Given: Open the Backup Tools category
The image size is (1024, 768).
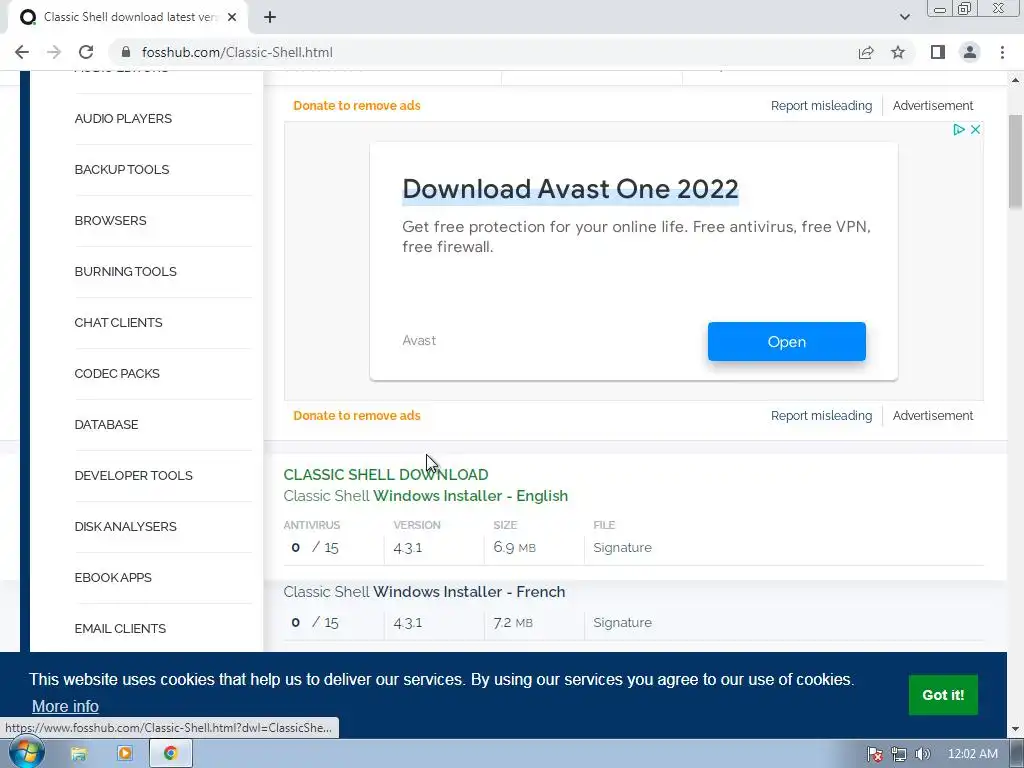Looking at the screenshot, I should pyautogui.click(x=121, y=170).
